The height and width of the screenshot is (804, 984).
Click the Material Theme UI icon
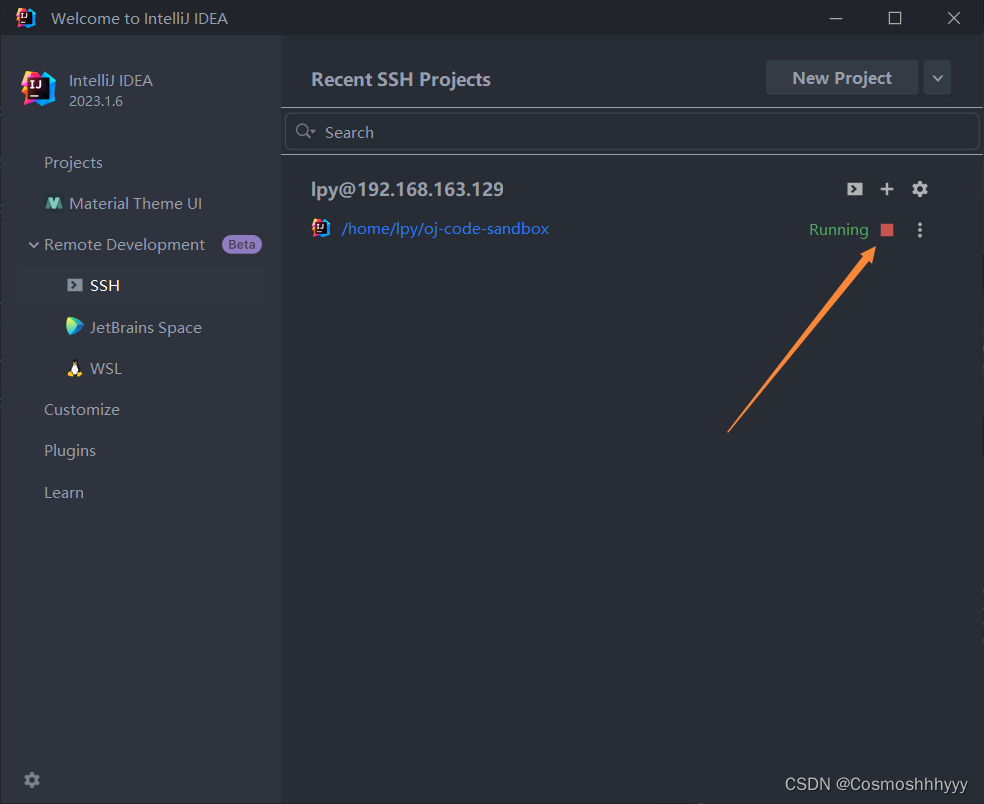tap(54, 203)
